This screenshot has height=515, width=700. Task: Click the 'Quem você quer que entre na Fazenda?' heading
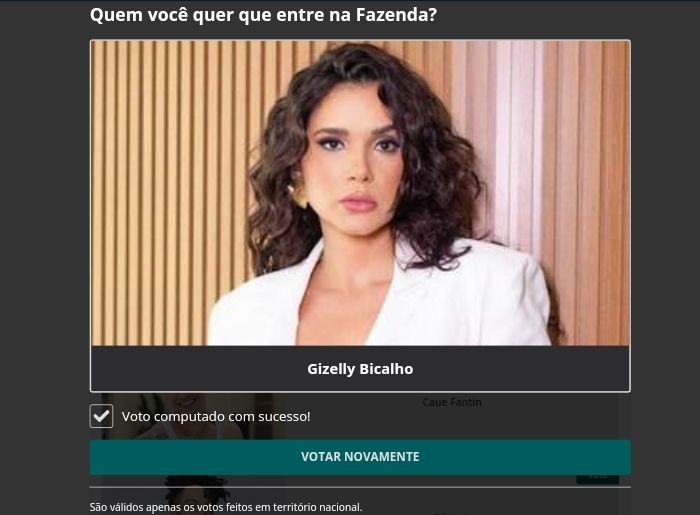[x=263, y=15]
